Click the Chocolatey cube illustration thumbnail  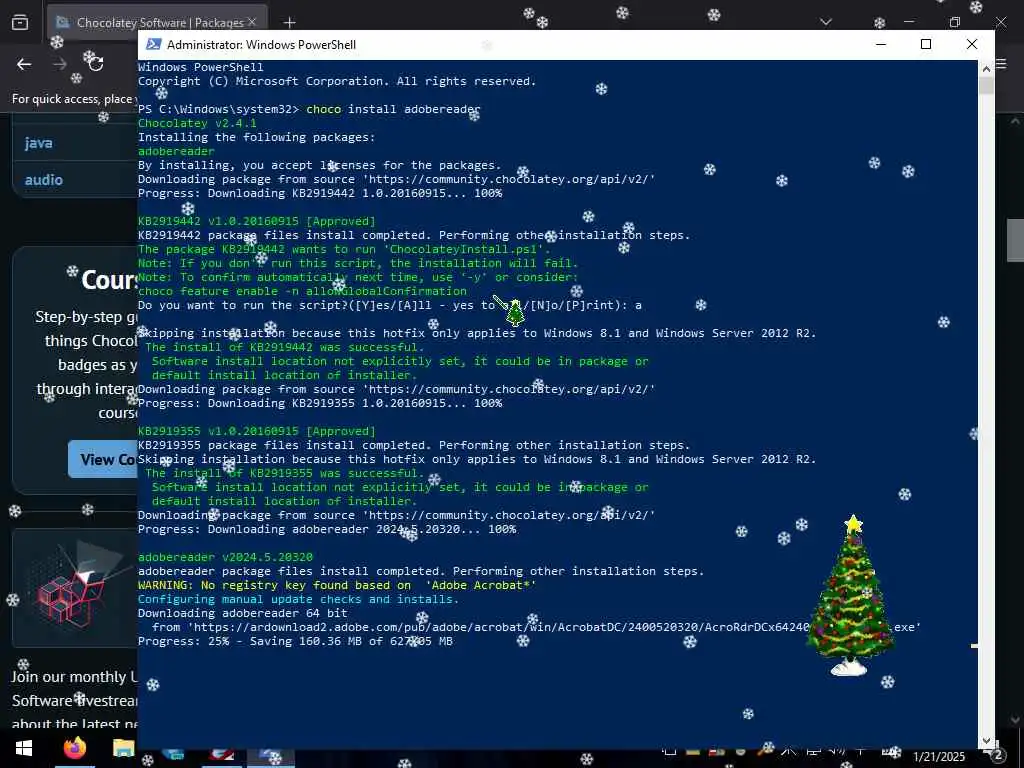tap(75, 587)
